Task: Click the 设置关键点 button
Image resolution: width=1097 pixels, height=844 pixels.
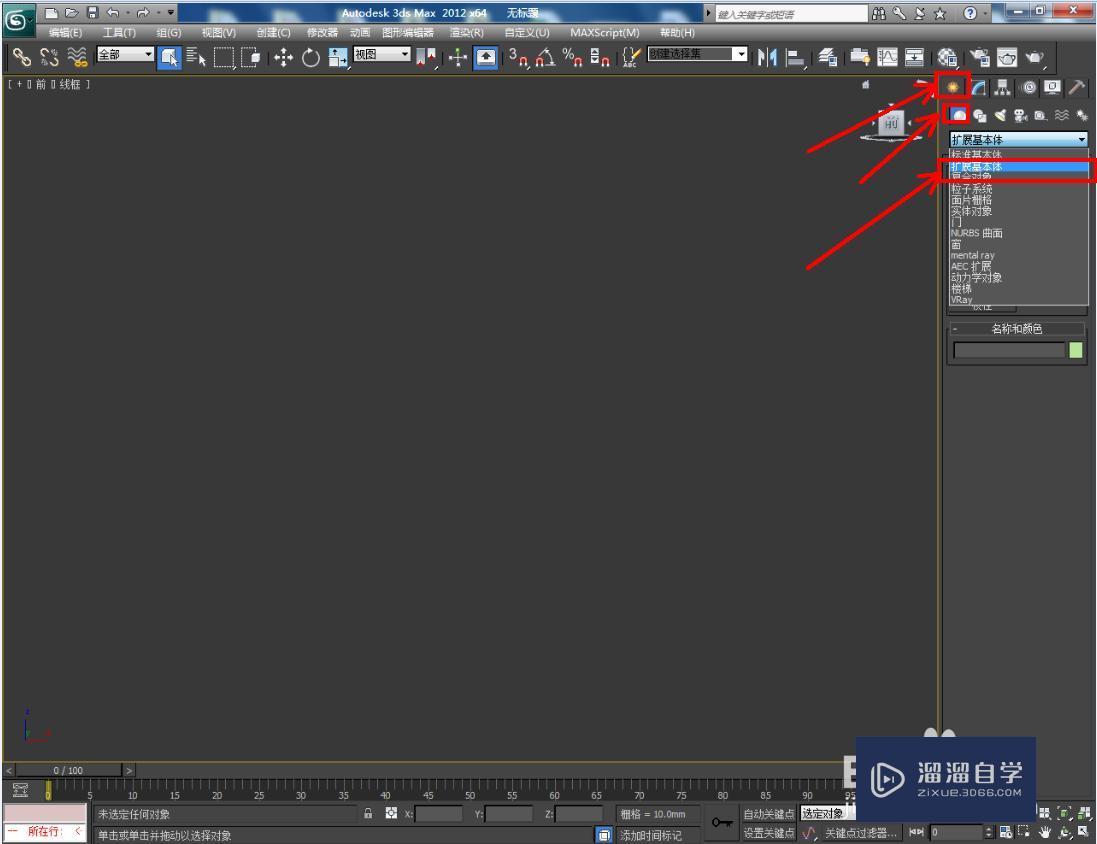Action: [x=768, y=833]
